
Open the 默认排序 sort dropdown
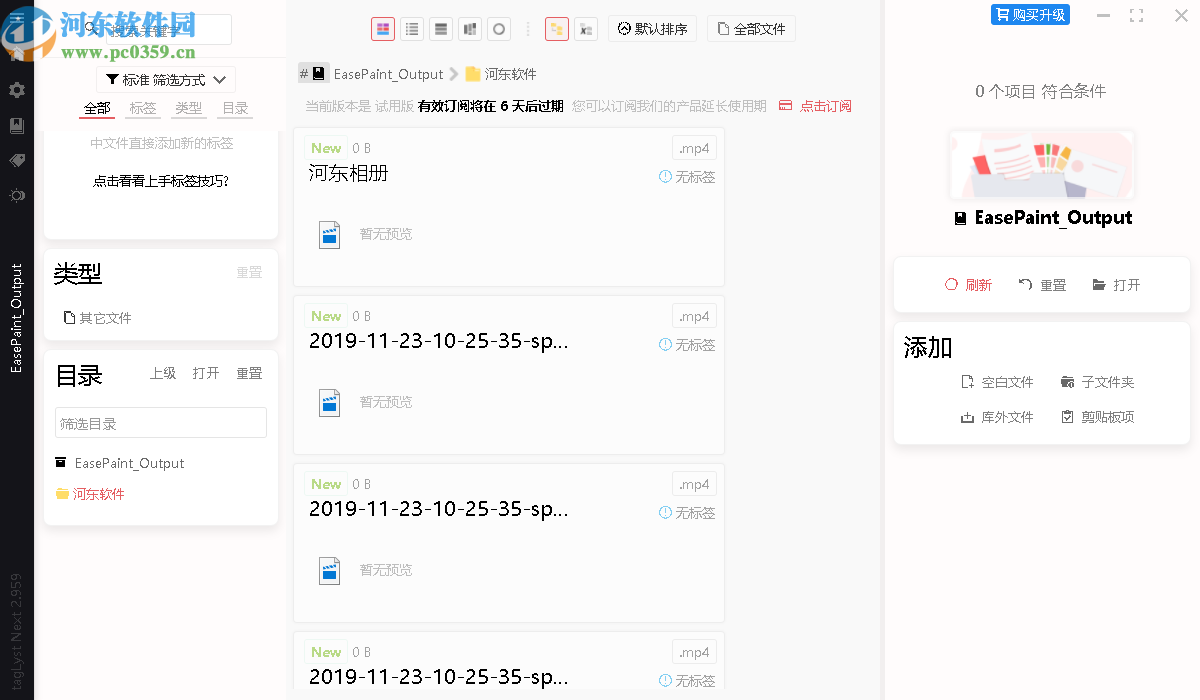(652, 28)
